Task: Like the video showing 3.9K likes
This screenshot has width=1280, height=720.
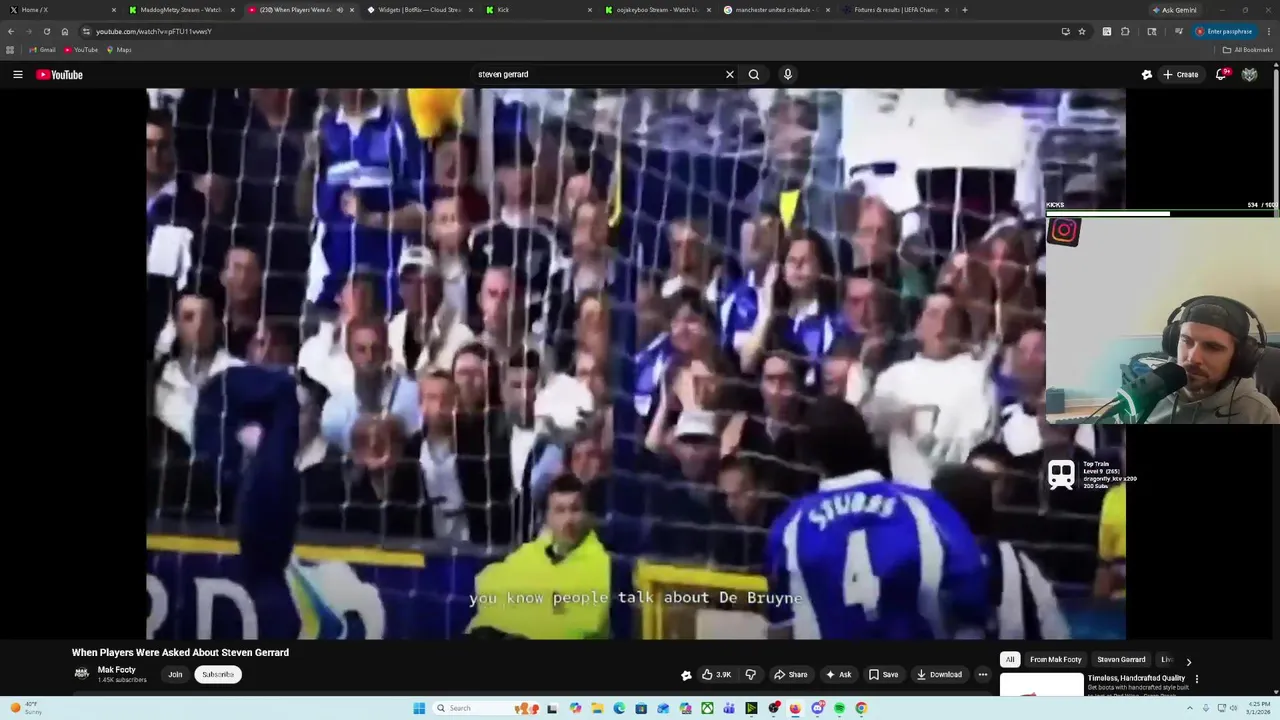Action: [716, 674]
